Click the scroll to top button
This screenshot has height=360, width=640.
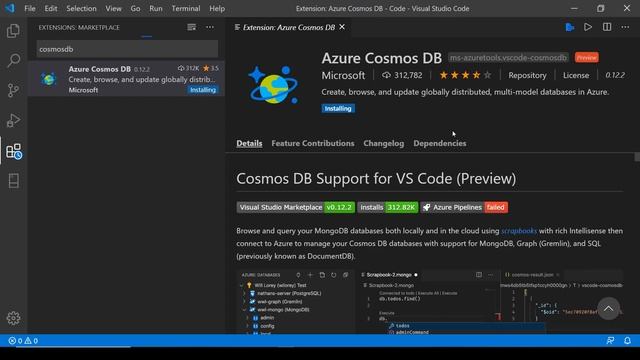pyautogui.click(x=608, y=309)
